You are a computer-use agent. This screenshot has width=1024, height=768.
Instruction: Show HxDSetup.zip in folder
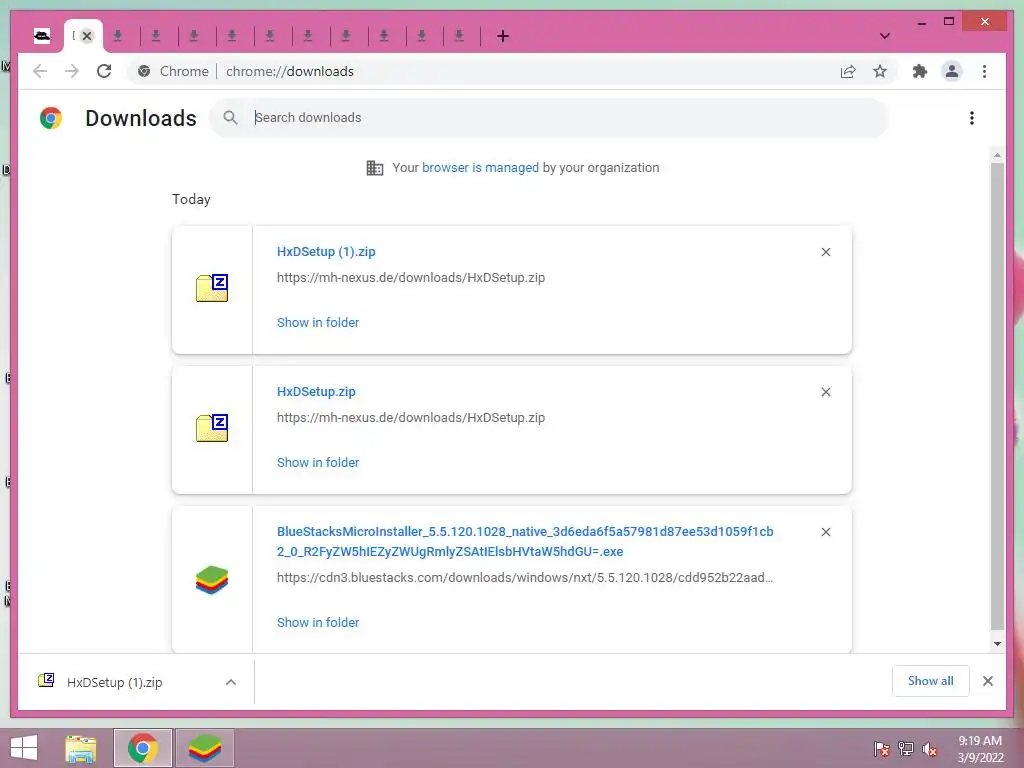318,462
